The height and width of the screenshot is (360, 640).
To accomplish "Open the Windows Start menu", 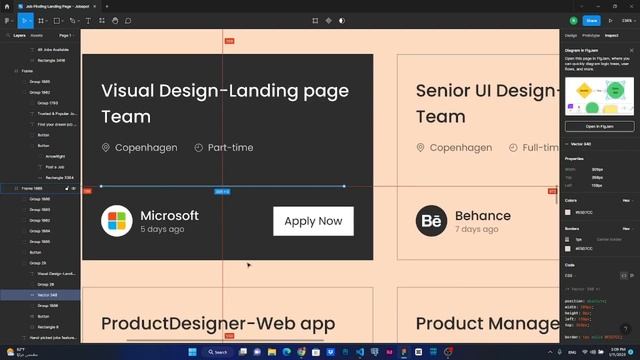I will tap(192, 352).
